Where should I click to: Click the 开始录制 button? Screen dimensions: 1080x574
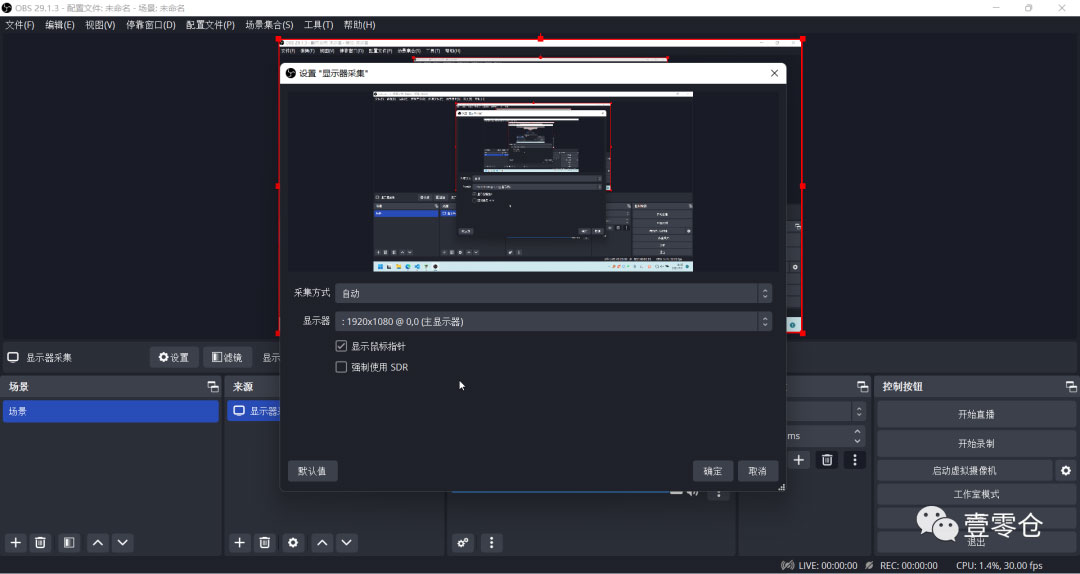tap(976, 443)
